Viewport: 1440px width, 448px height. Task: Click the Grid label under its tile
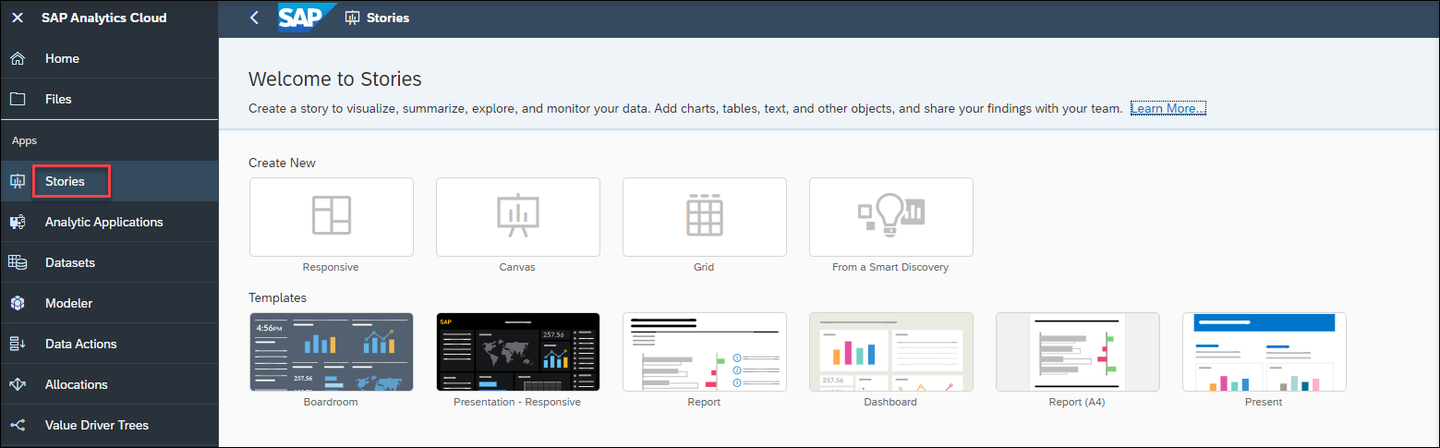click(704, 268)
